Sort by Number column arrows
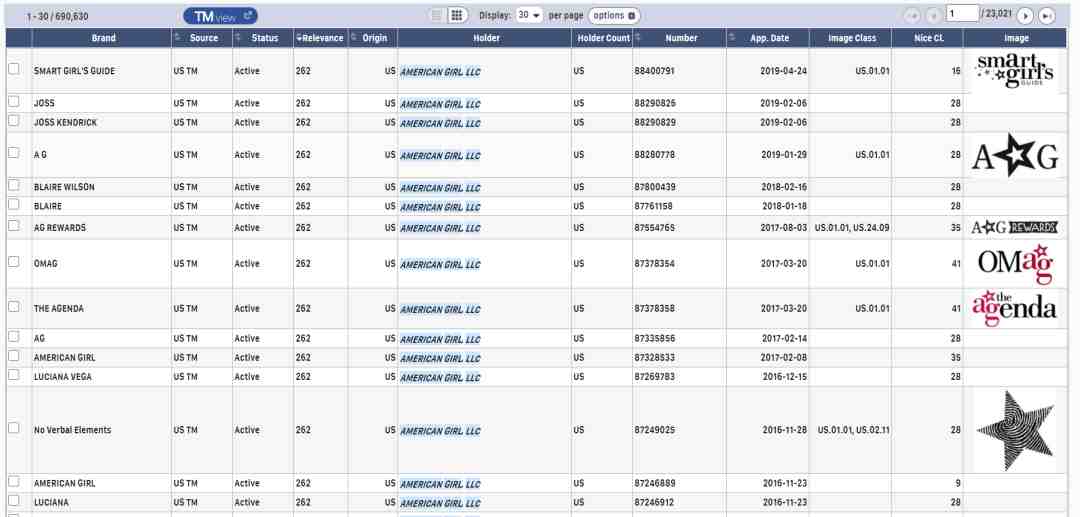The height and width of the screenshot is (517, 1080). 638,38
